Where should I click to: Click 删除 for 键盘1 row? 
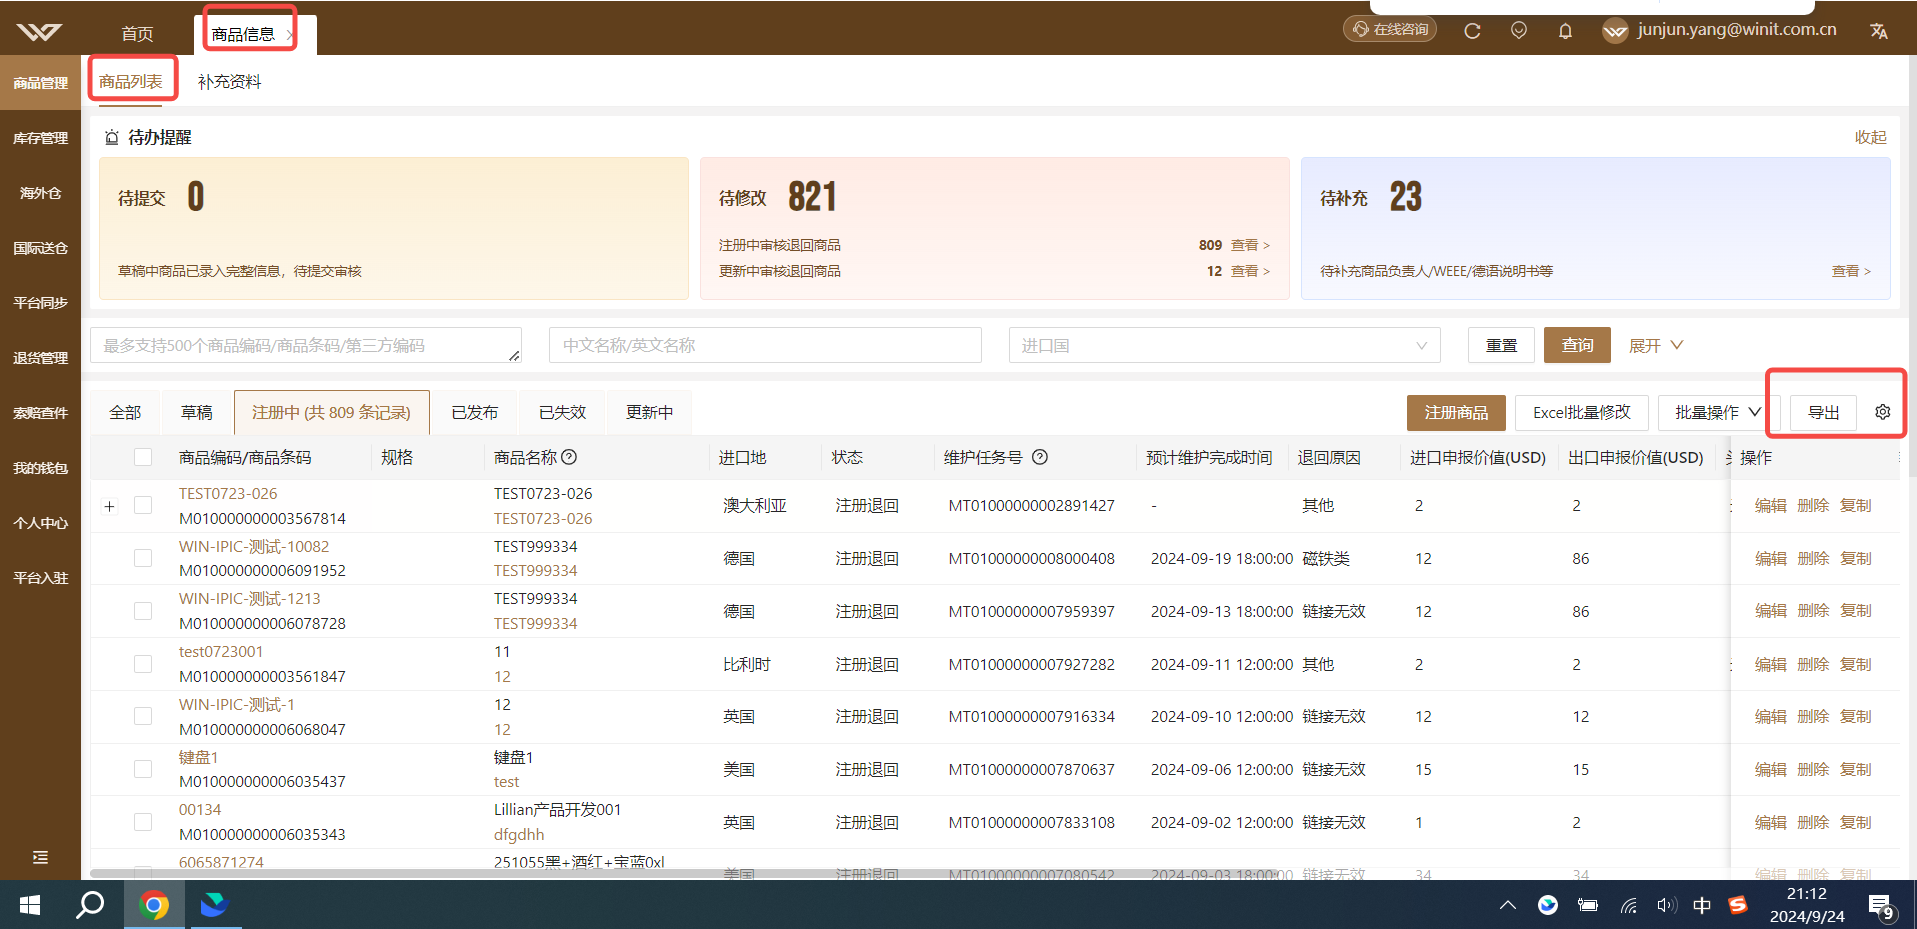click(x=1812, y=769)
